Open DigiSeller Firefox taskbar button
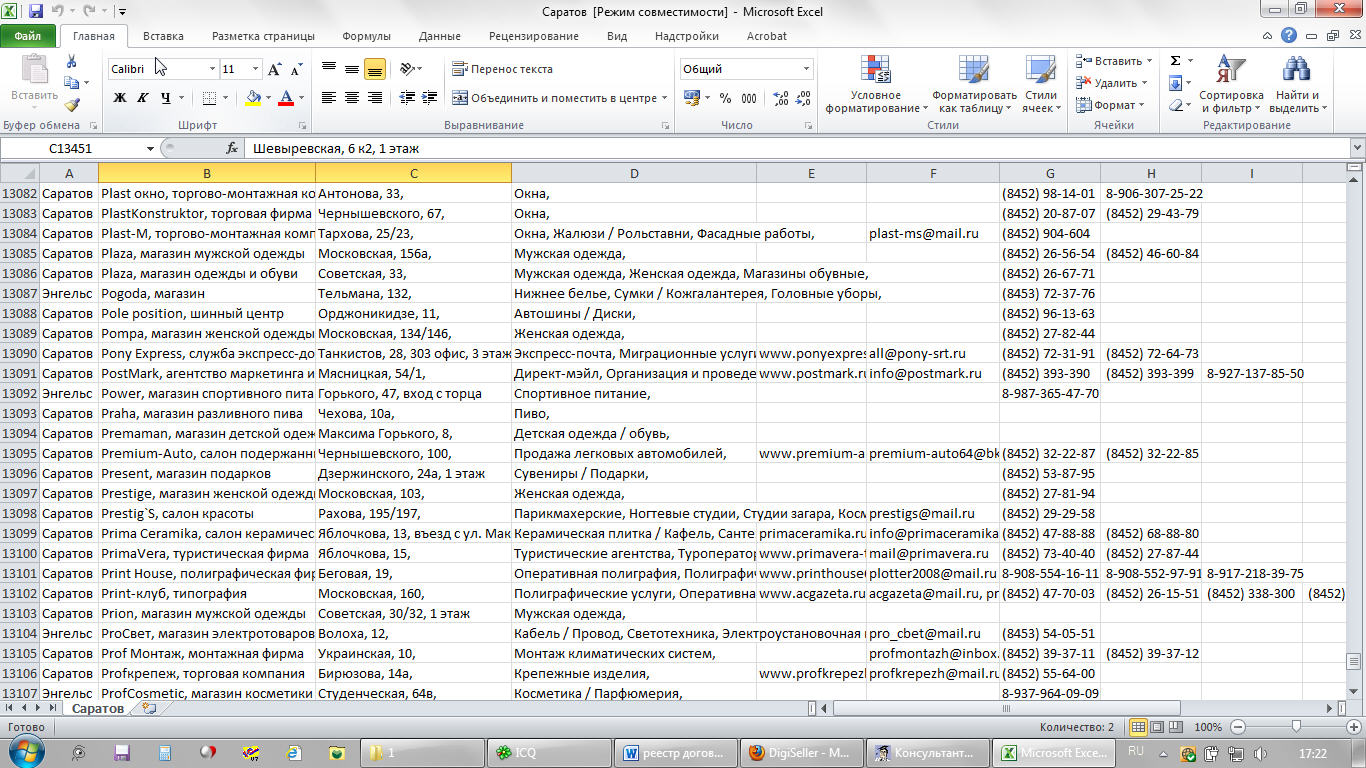 click(x=801, y=752)
